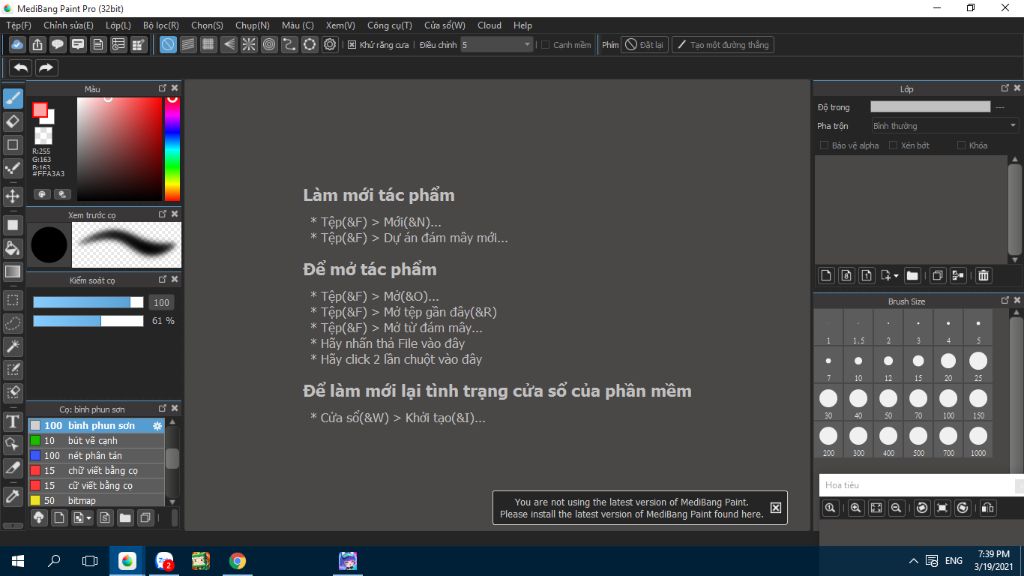The height and width of the screenshot is (576, 1024).
Task: Select the Eyedropper tool
Action: click(12, 496)
